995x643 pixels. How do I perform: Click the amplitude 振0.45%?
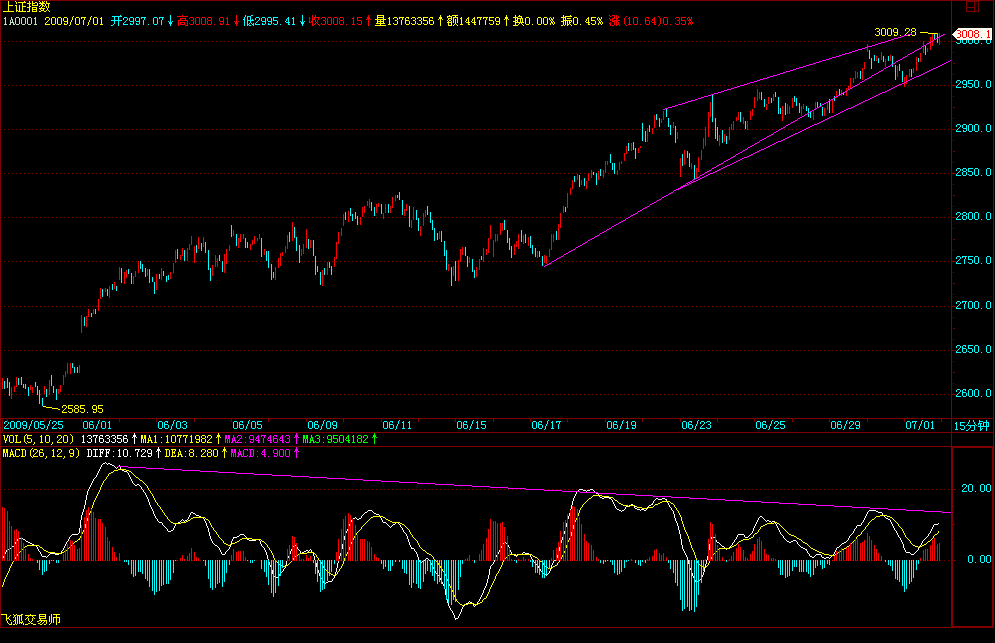click(582, 21)
